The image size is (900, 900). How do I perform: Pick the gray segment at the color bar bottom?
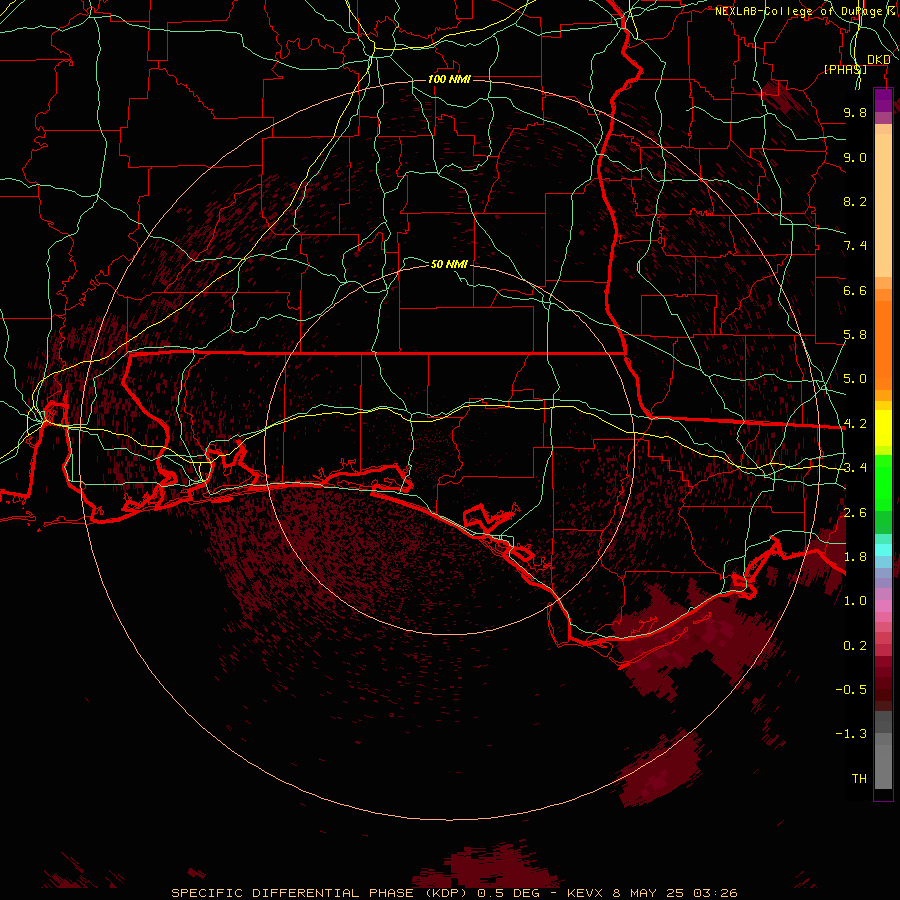[x=883, y=767]
